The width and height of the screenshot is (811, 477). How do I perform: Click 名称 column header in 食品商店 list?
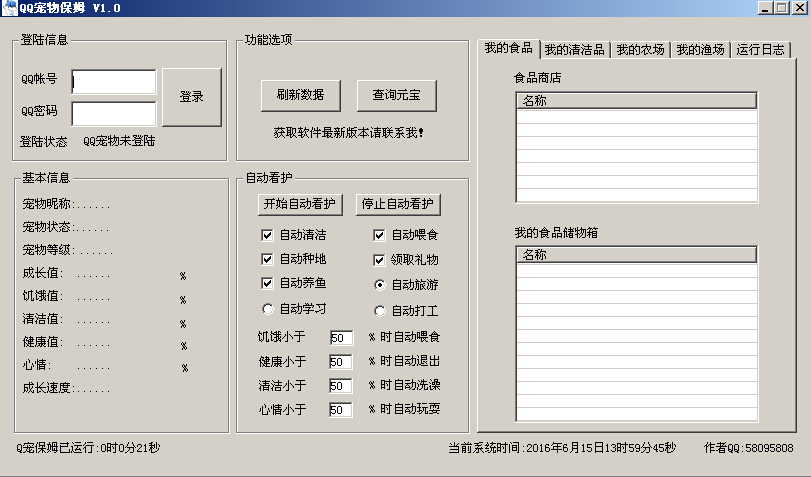[637, 101]
